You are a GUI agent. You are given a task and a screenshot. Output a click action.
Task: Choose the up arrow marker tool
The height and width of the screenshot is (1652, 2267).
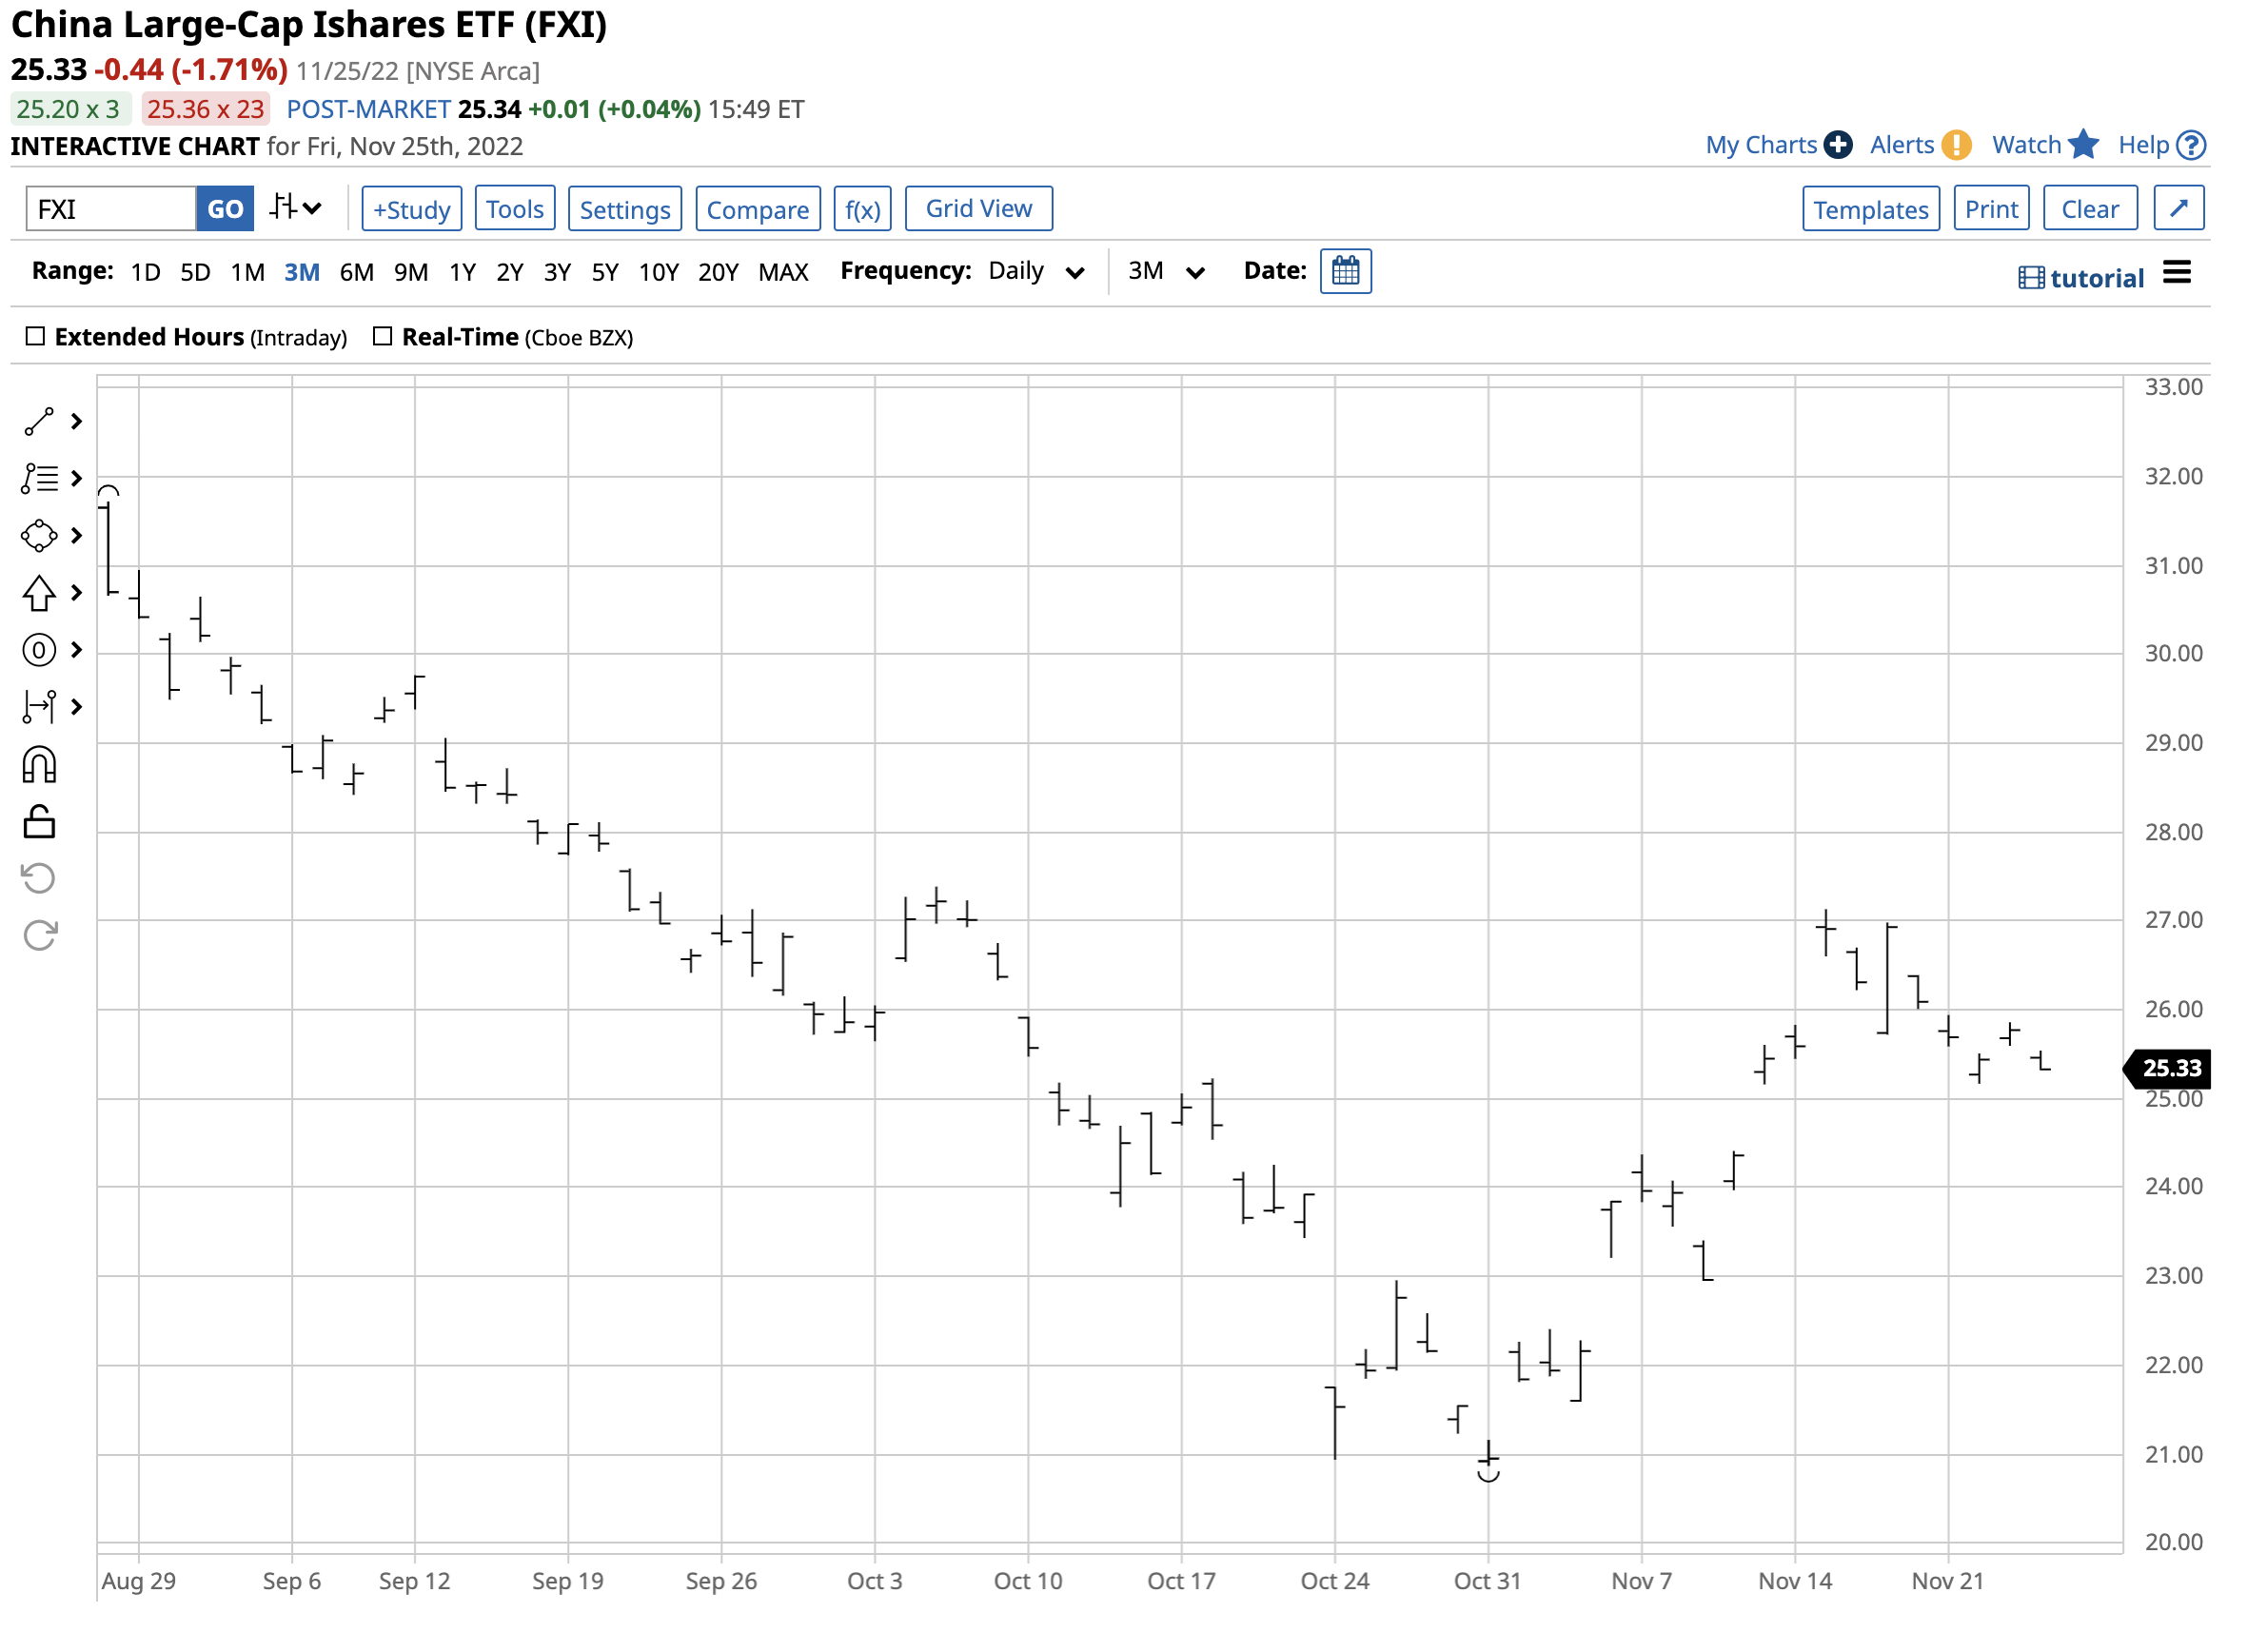[39, 593]
